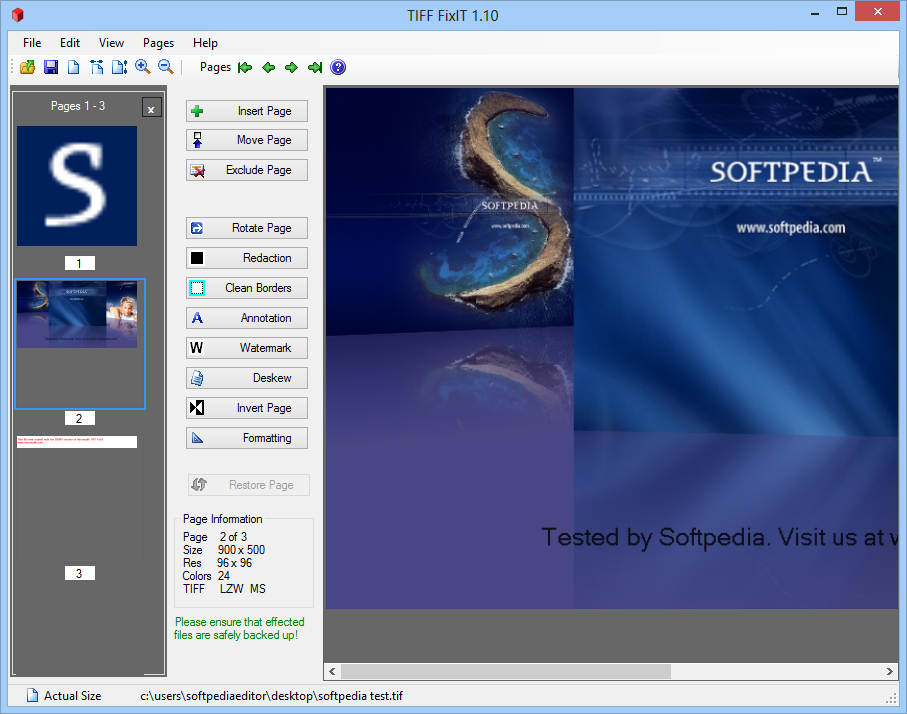The image size is (907, 714).
Task: Click the save floppy disk icon
Action: point(51,67)
